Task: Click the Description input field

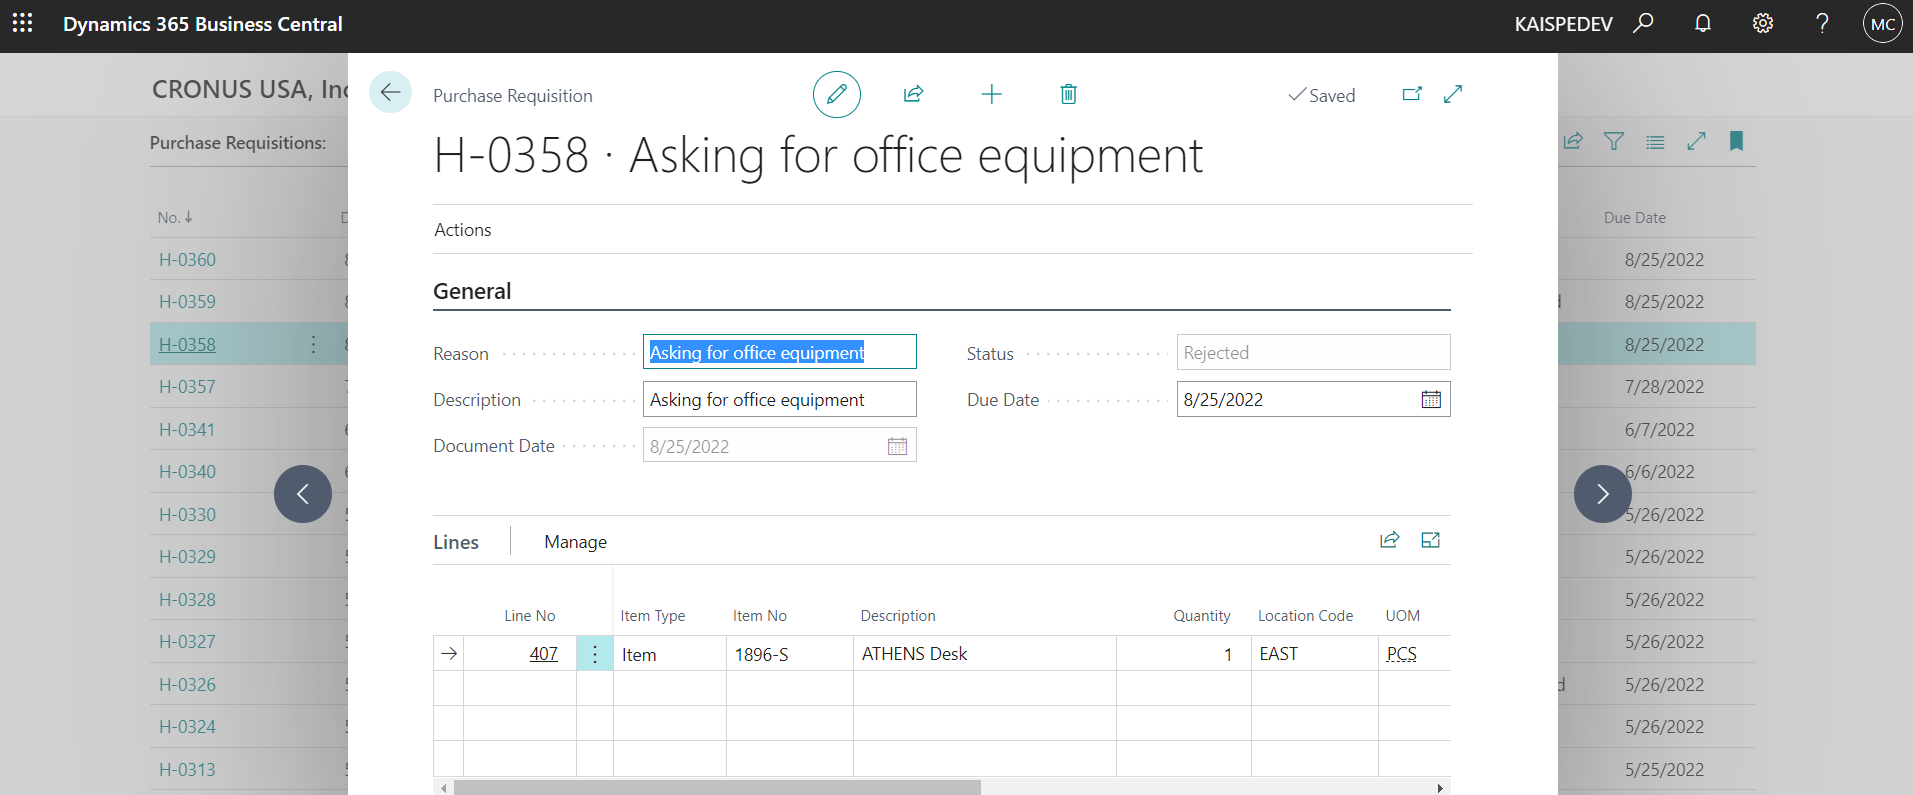Action: pos(779,400)
